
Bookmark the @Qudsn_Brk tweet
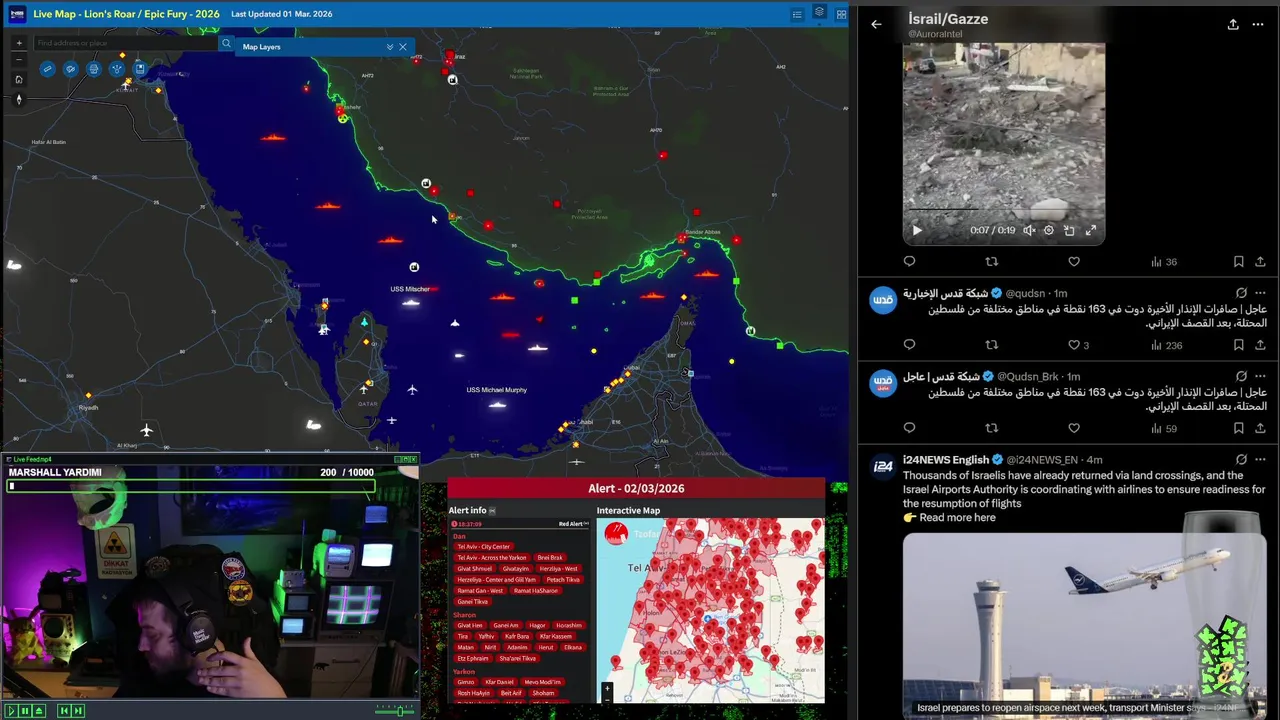(x=1238, y=428)
